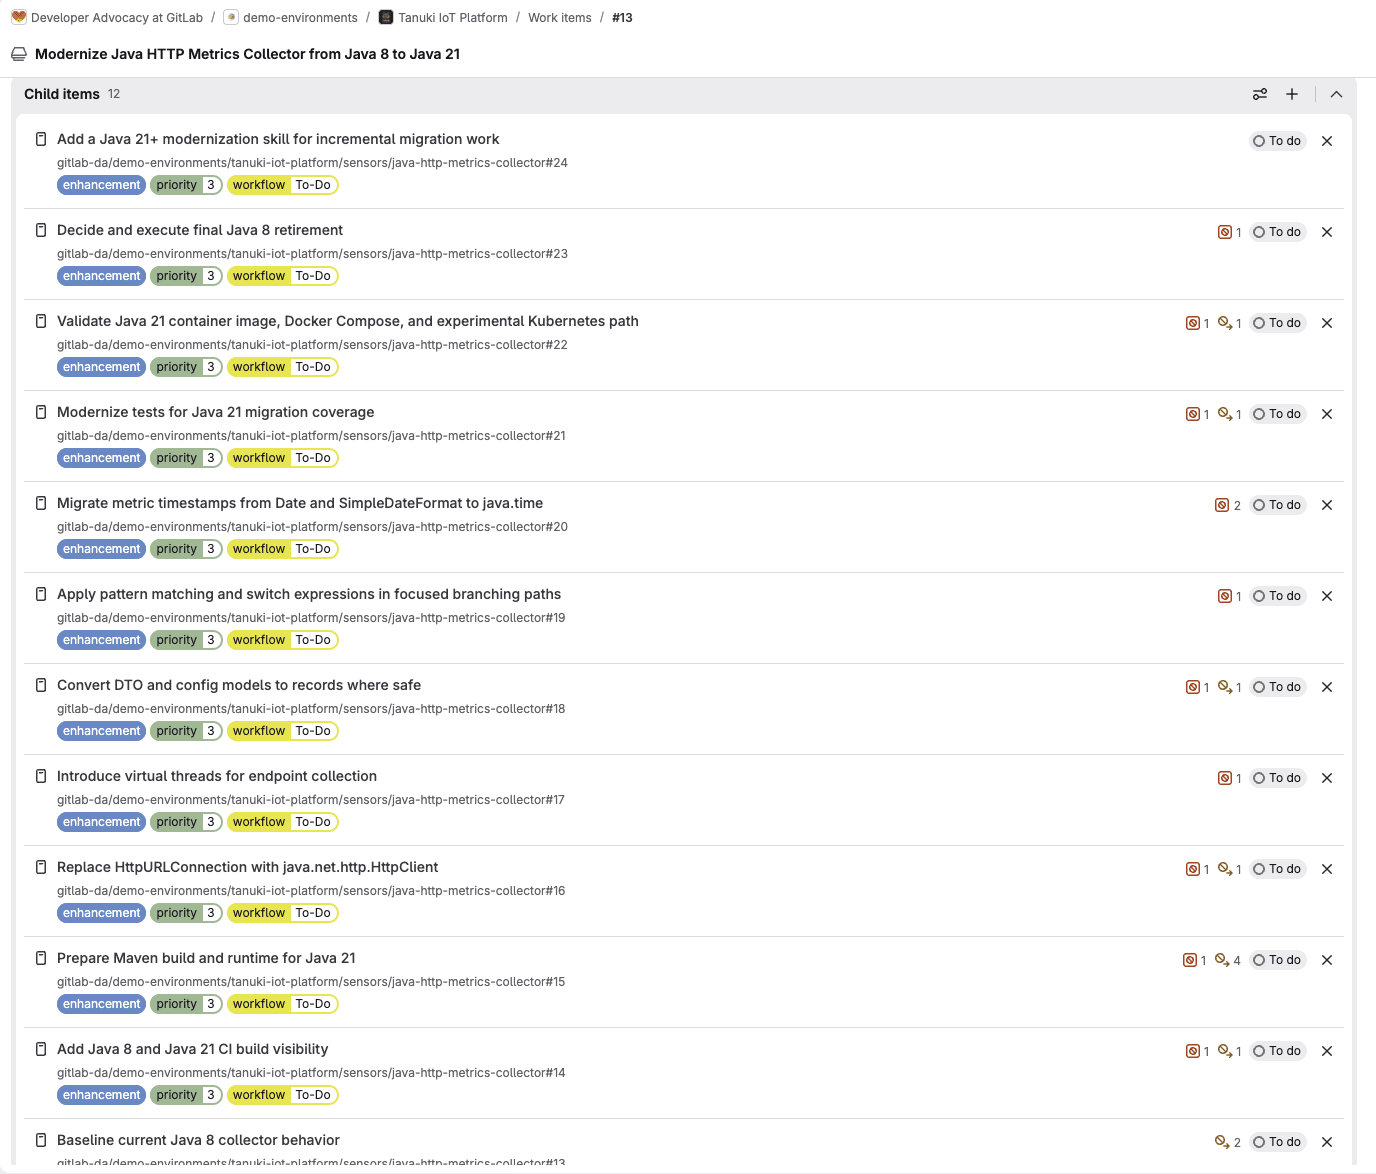Remove 'Migrate metric timestamps' child item

point(1327,505)
